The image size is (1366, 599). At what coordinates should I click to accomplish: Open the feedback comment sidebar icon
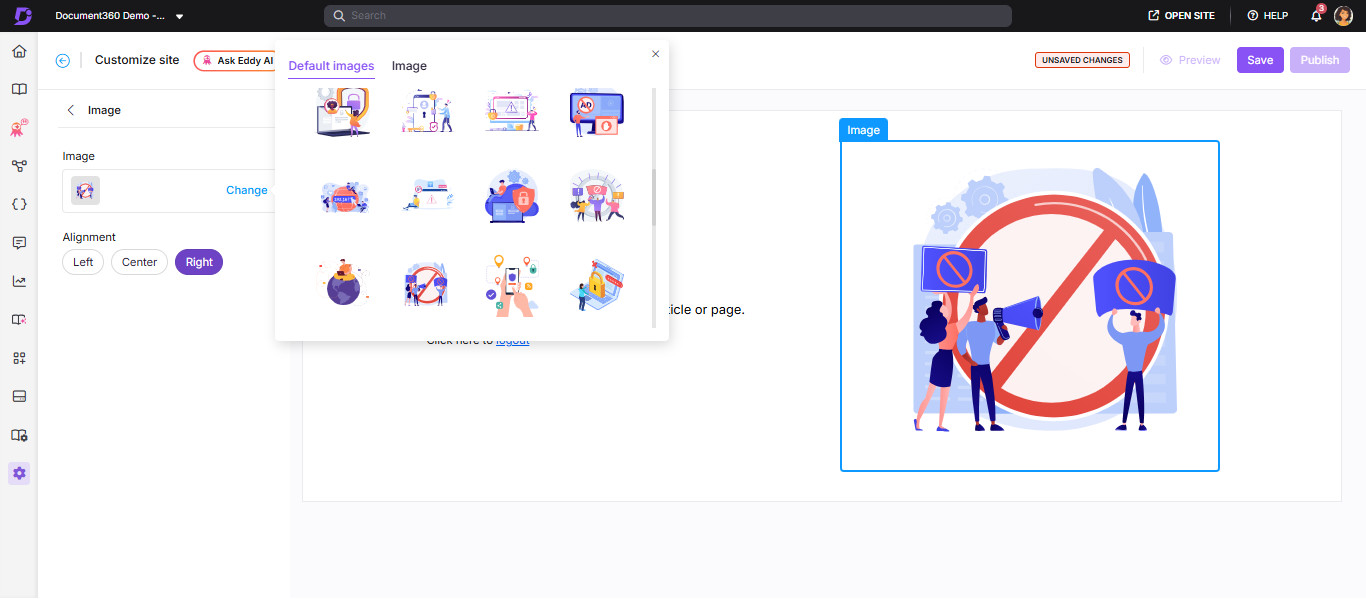(19, 243)
